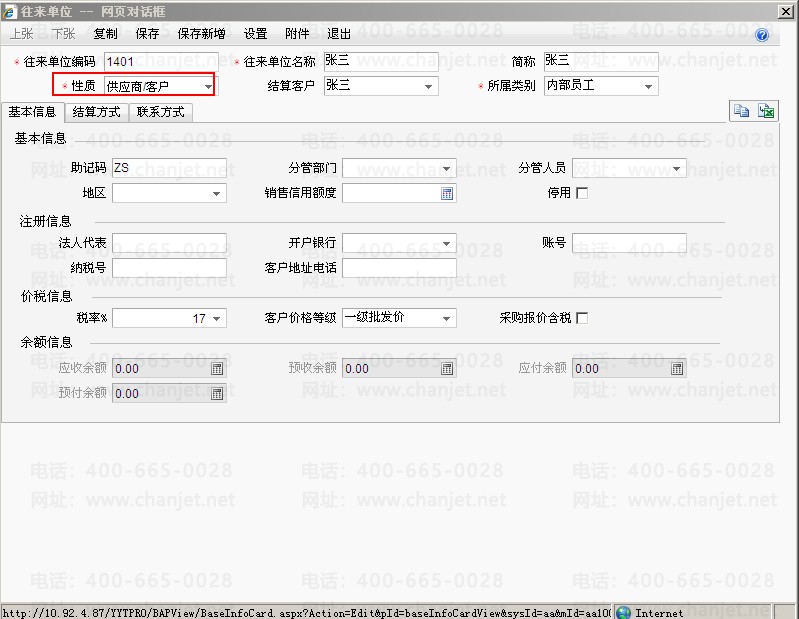Expand the 结算客户 dropdown
799x619 pixels.
(429, 87)
